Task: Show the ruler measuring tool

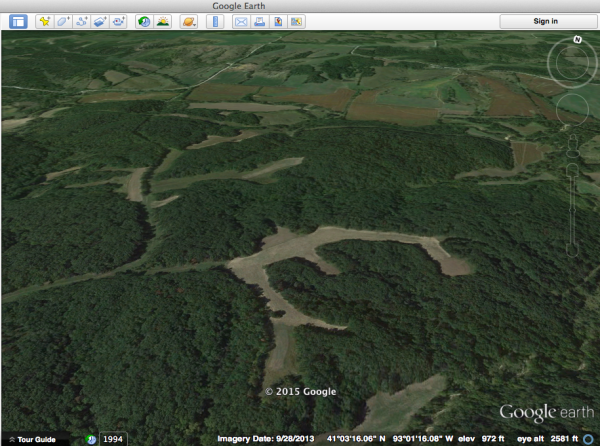Action: coord(214,21)
